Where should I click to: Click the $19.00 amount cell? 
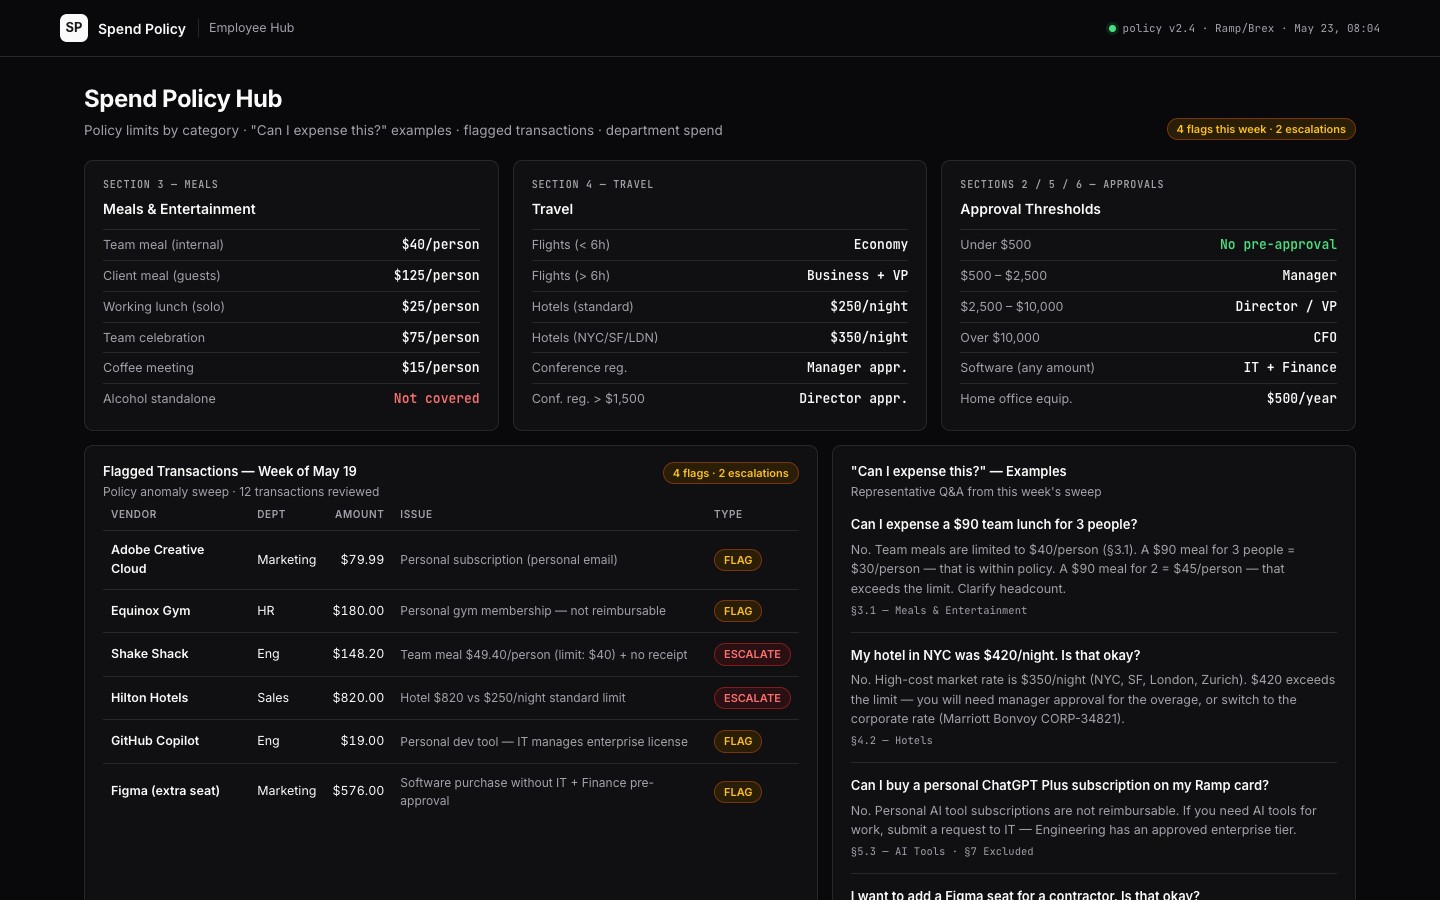362,741
